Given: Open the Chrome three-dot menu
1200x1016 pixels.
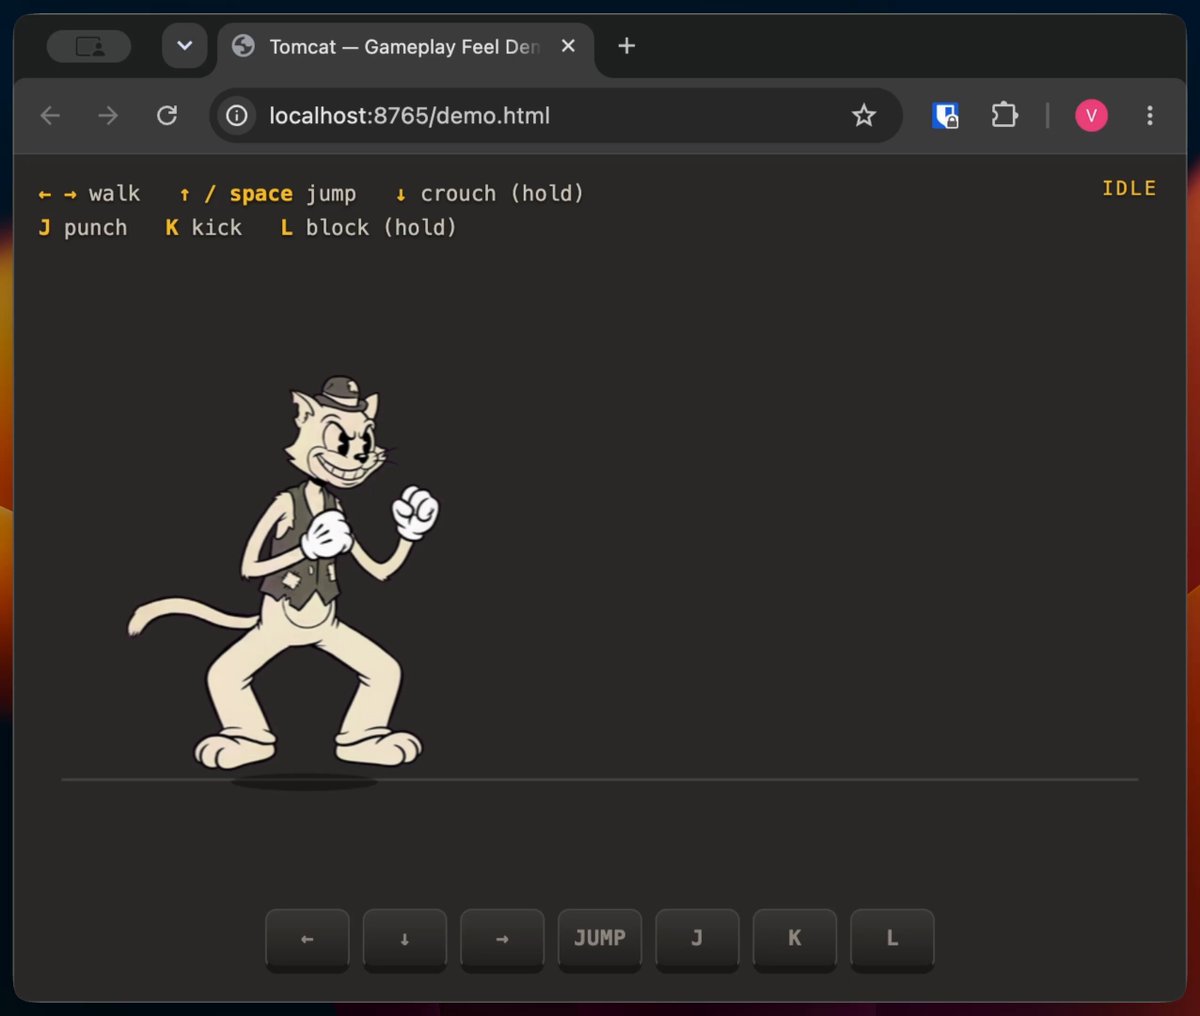Looking at the screenshot, I should click(1150, 116).
